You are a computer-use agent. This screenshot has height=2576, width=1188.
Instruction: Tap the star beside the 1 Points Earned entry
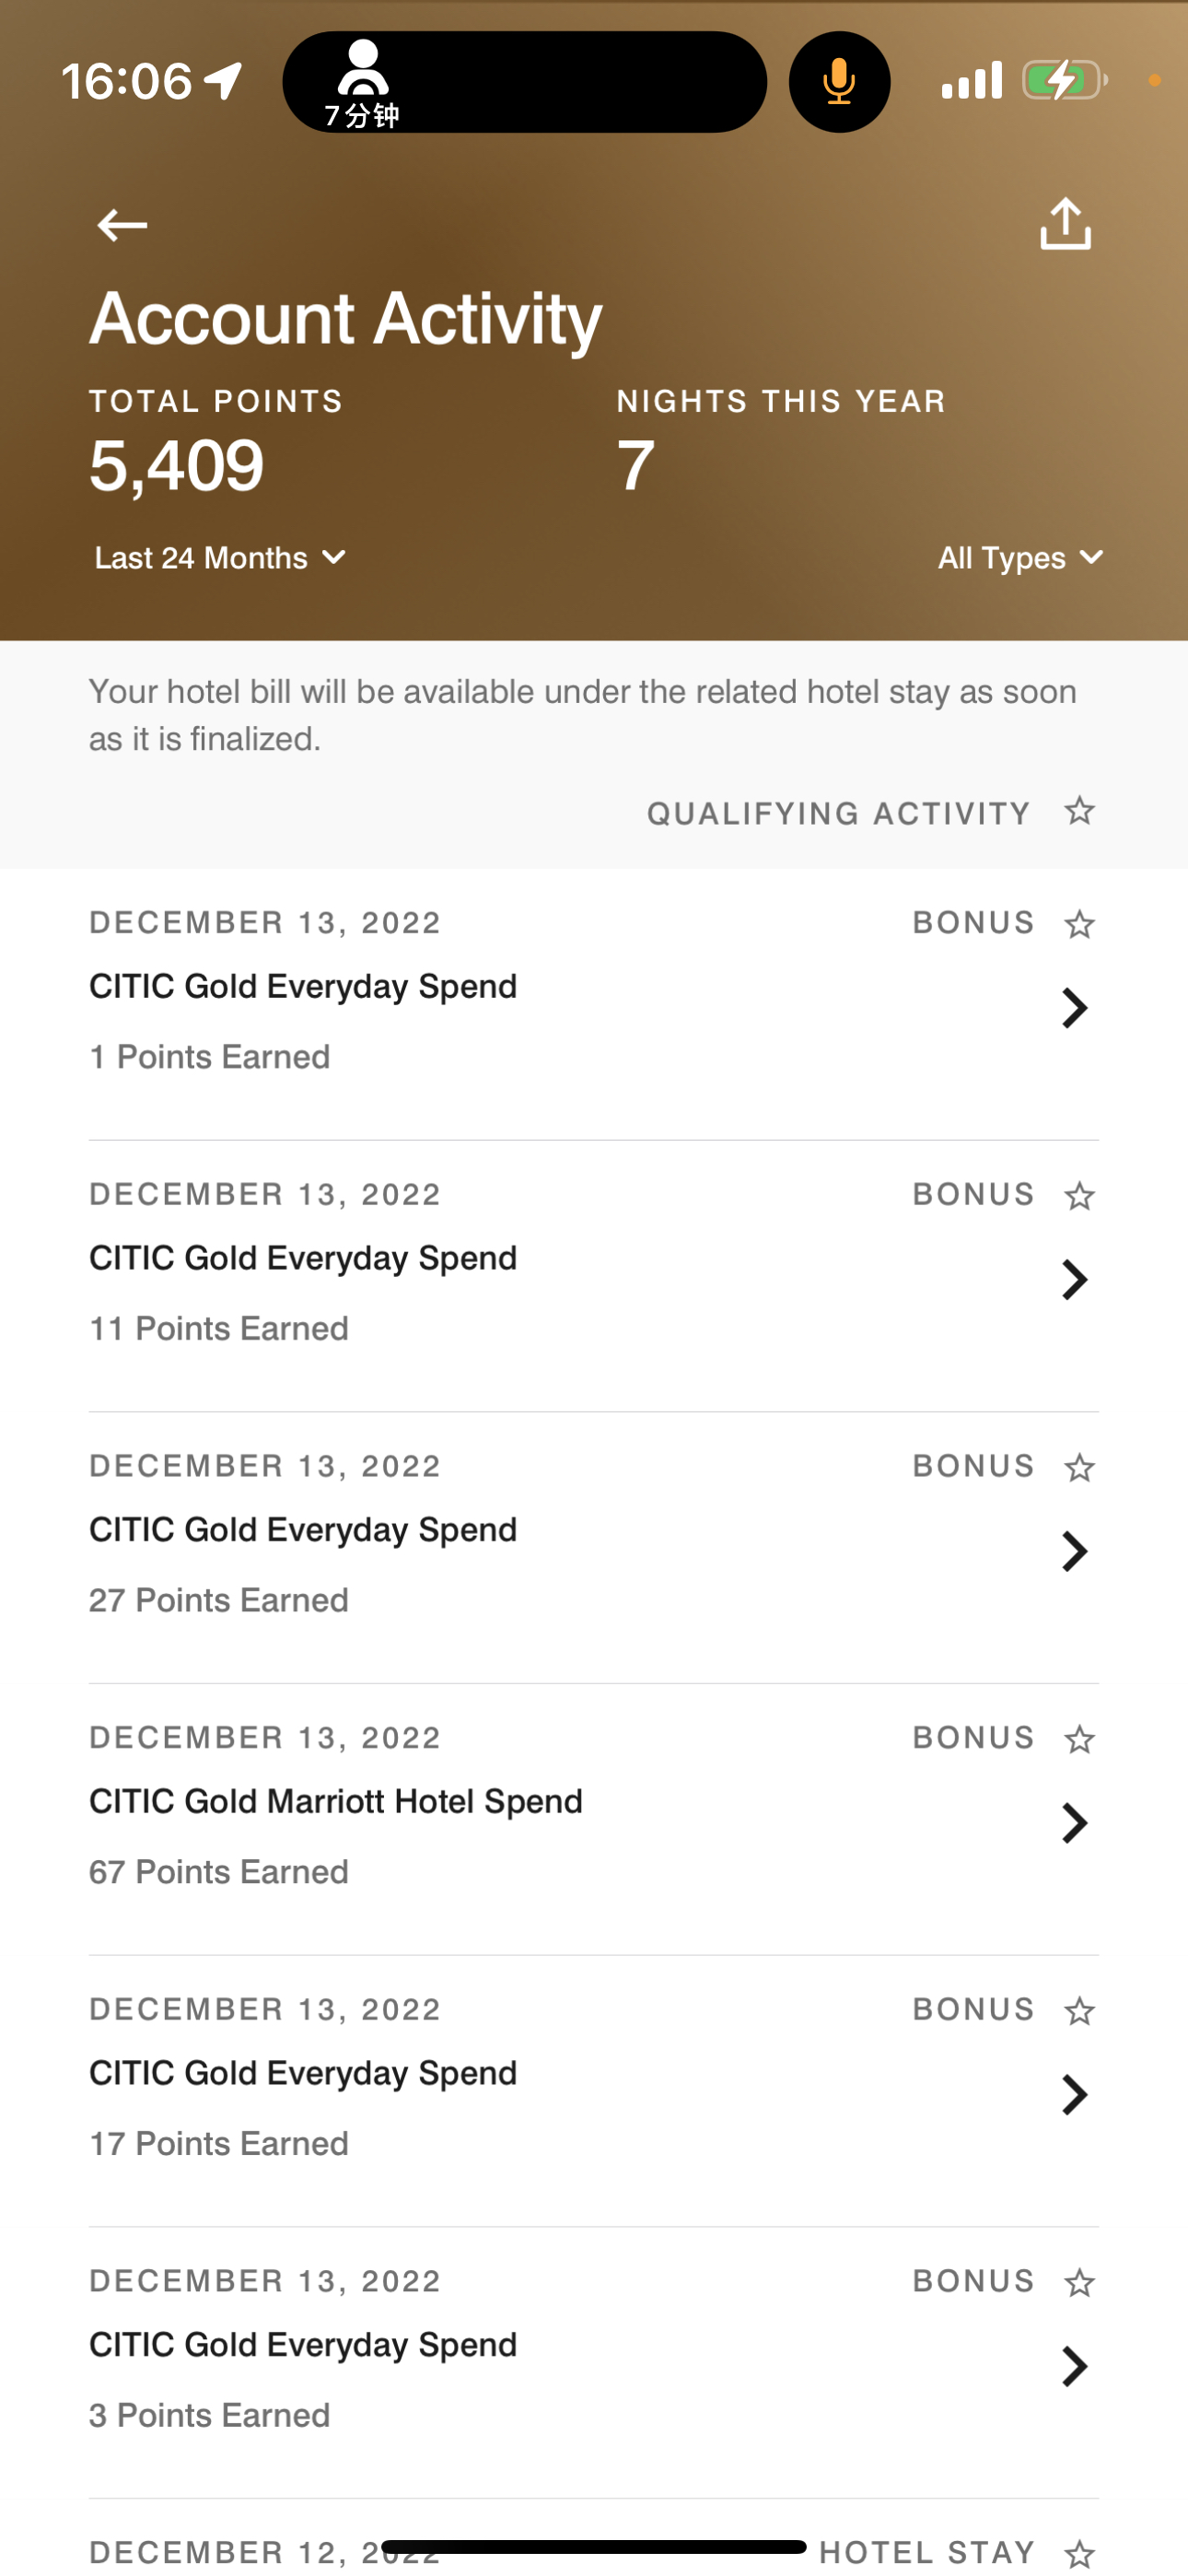coord(1079,923)
